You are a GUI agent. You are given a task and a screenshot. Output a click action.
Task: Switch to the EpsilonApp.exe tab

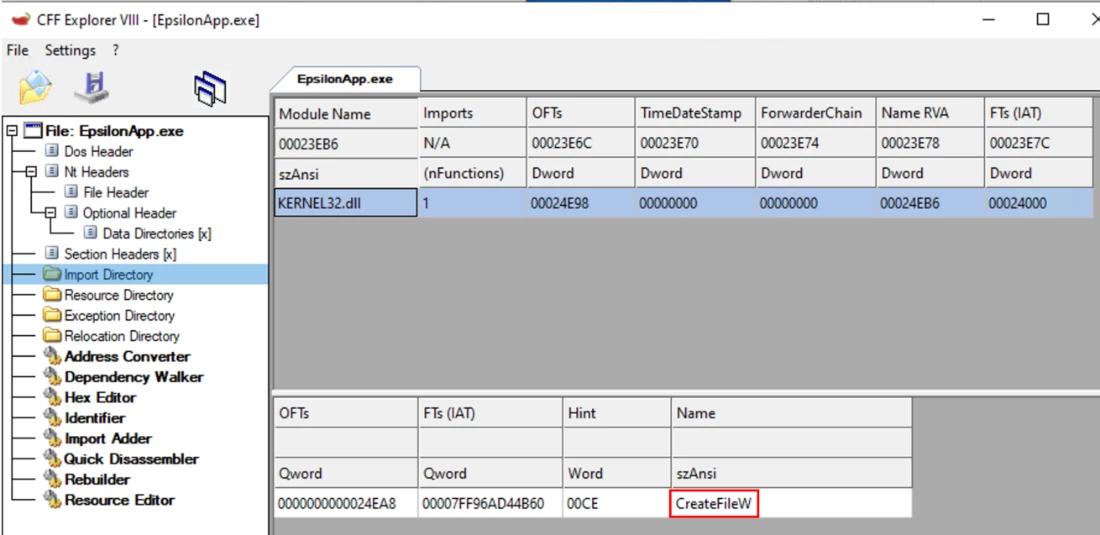345,79
